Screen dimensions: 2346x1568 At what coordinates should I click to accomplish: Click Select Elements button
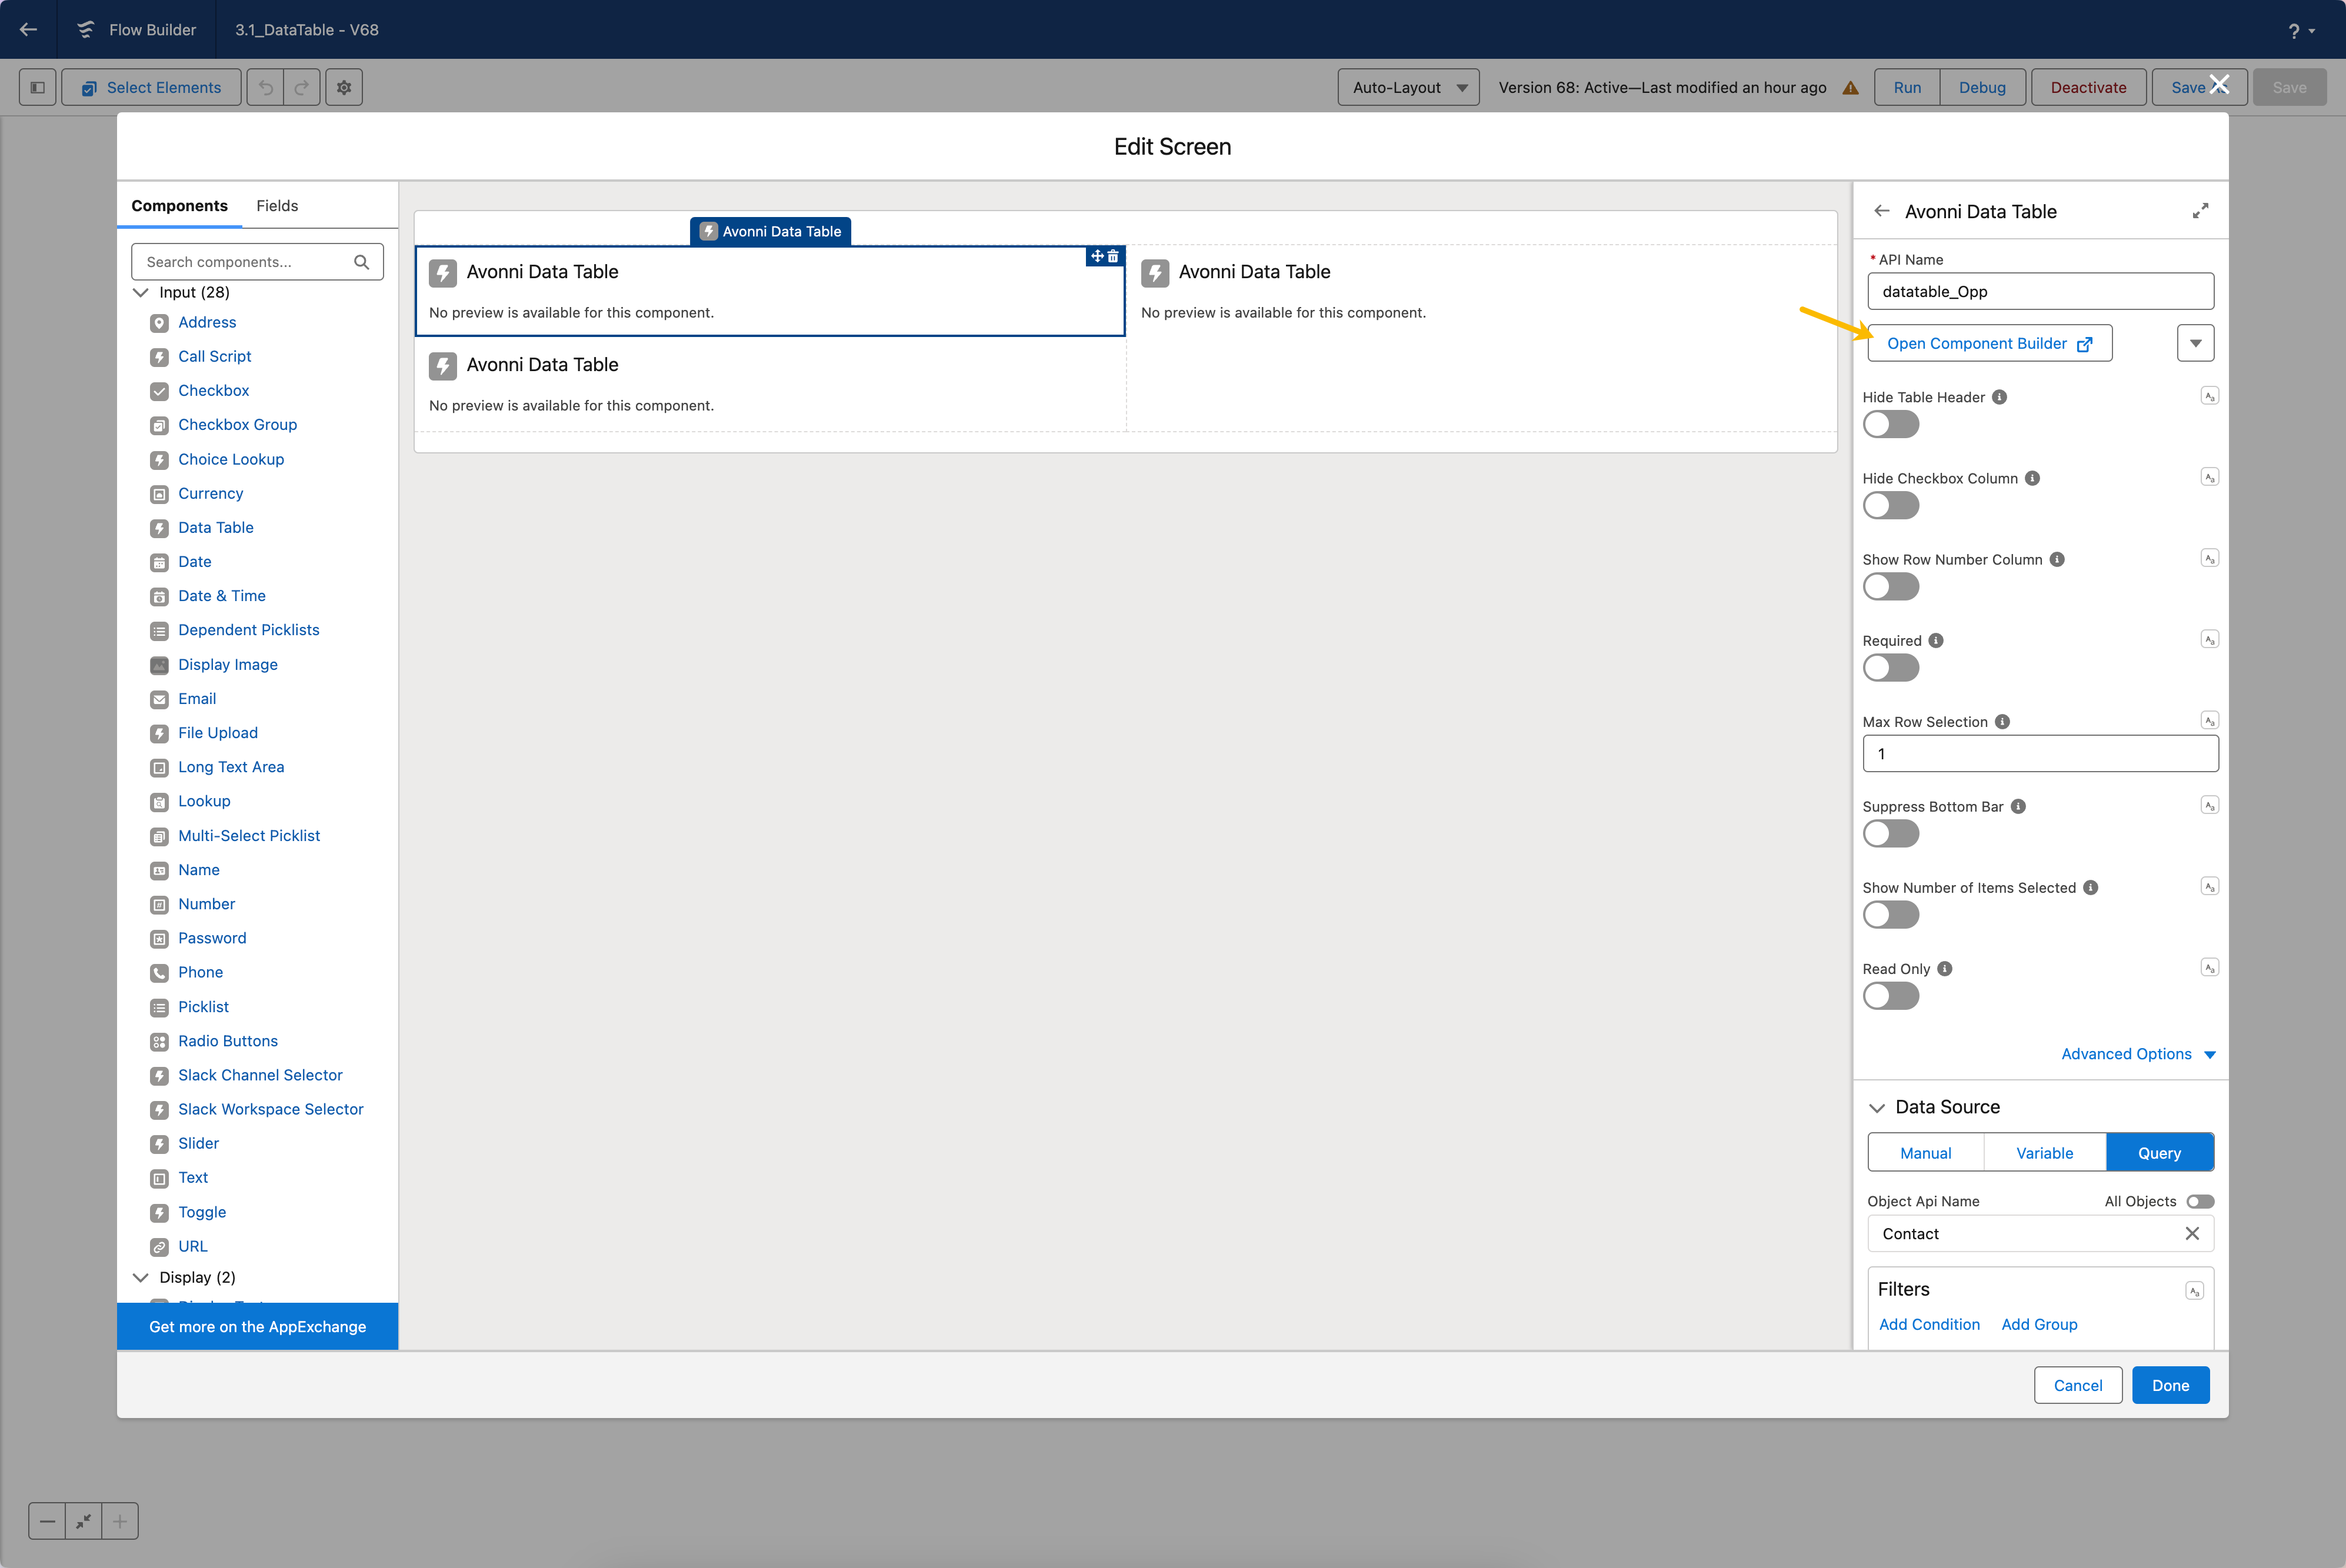[x=151, y=87]
